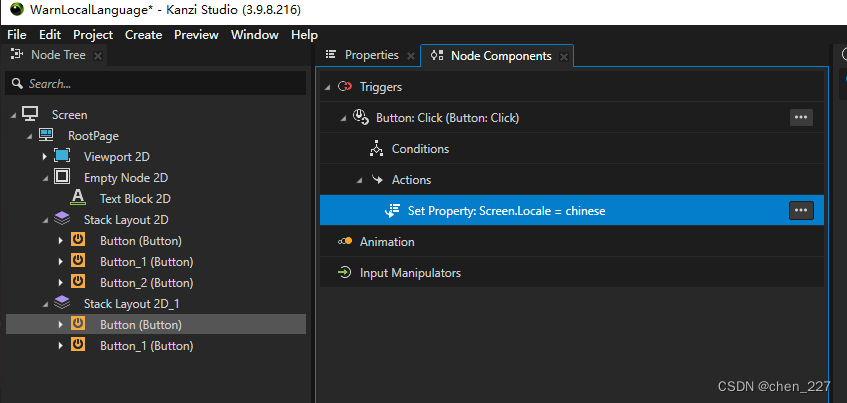The width and height of the screenshot is (847, 403).
Task: Click the Text Block 2D icon
Action: (78, 198)
